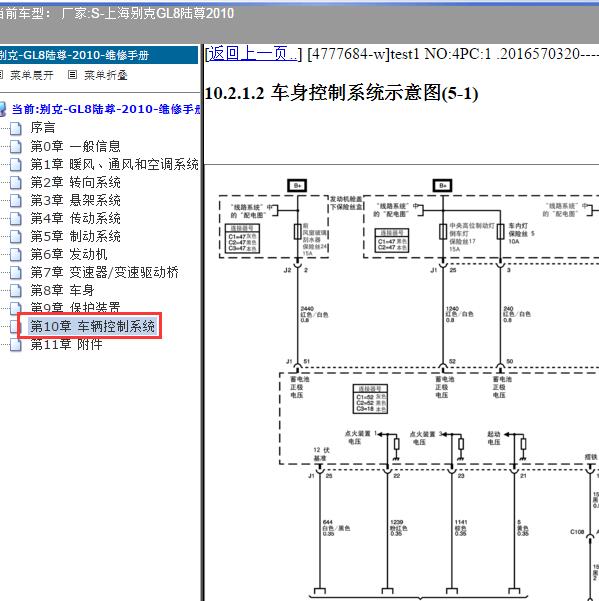Click the manual root icon beside 当前:别克
Viewport: 599px width, 601px height.
pos(3,109)
